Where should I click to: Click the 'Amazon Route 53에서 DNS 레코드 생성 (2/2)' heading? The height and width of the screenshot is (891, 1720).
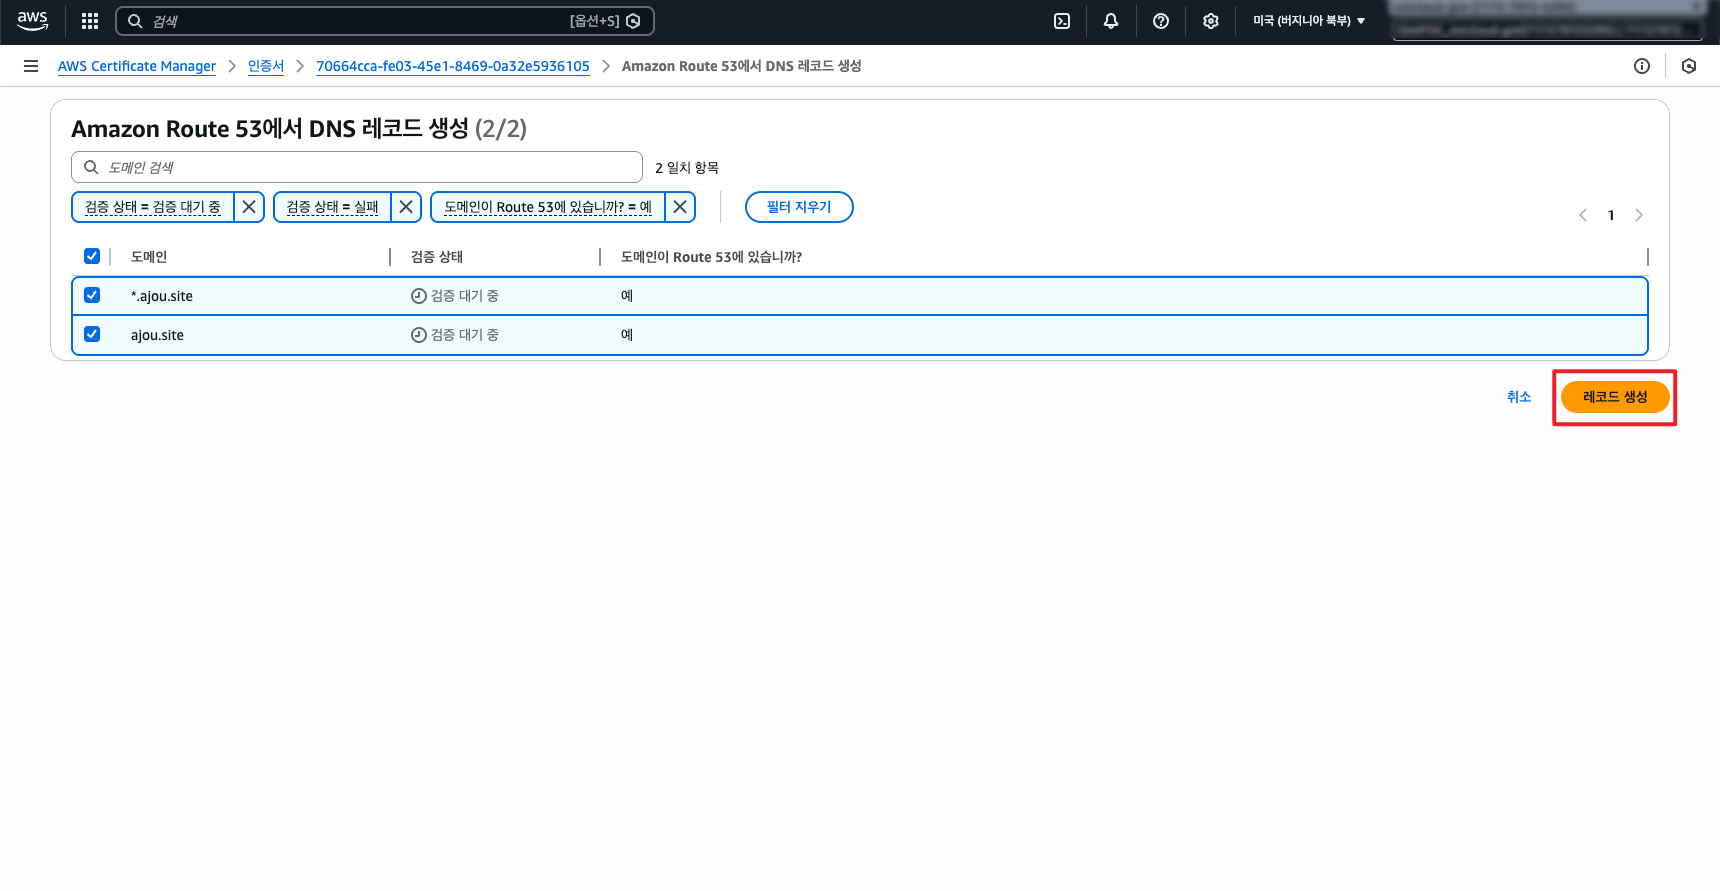point(299,129)
